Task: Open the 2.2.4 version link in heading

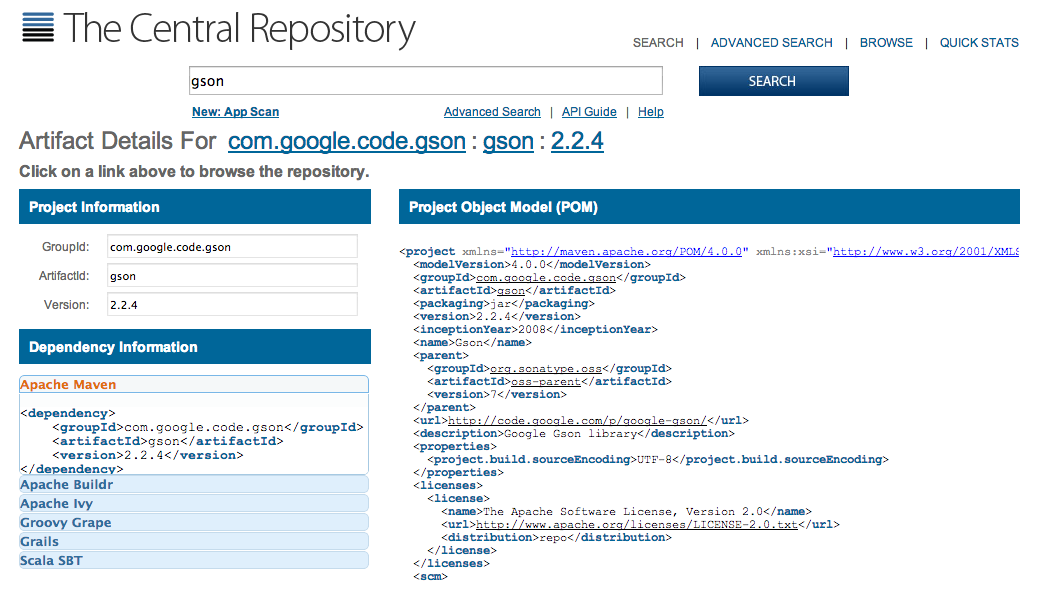Action: [577, 141]
